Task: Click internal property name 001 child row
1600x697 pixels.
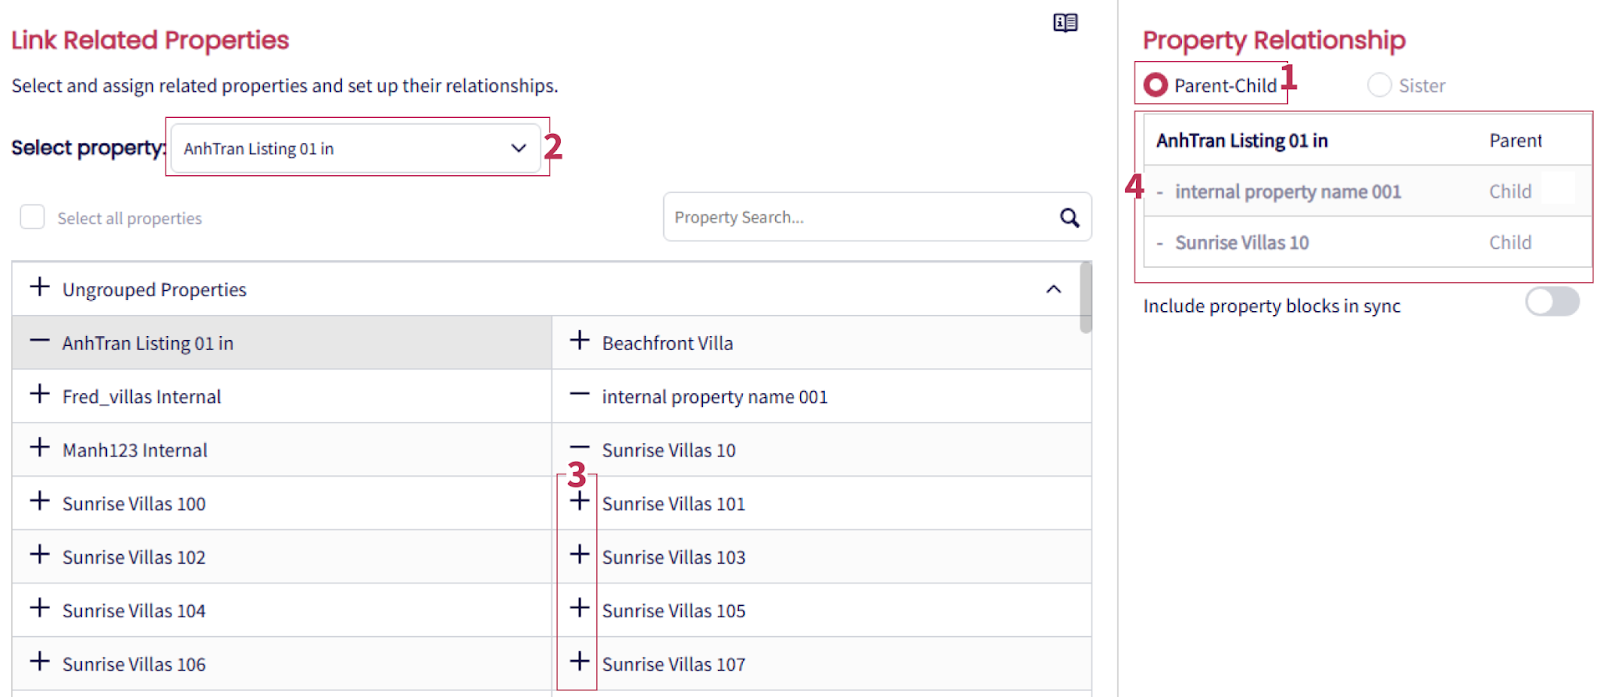Action: pos(1288,192)
